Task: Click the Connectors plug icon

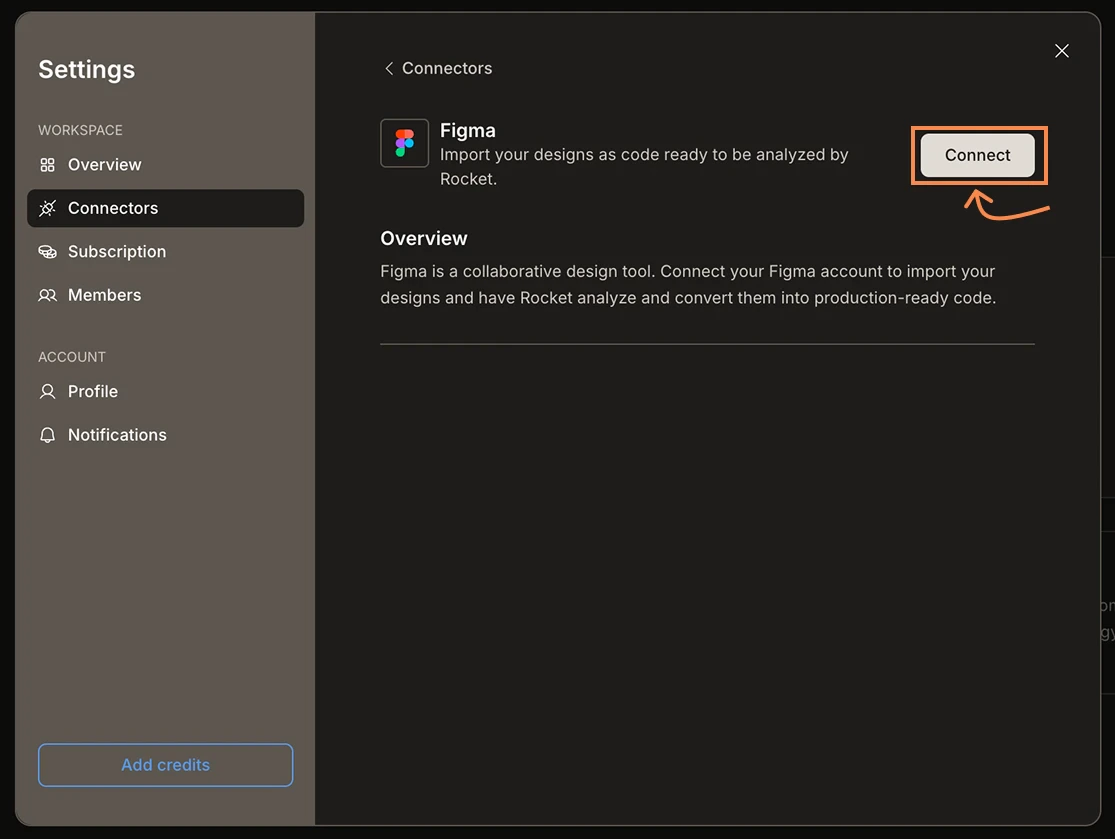Action: click(x=48, y=208)
